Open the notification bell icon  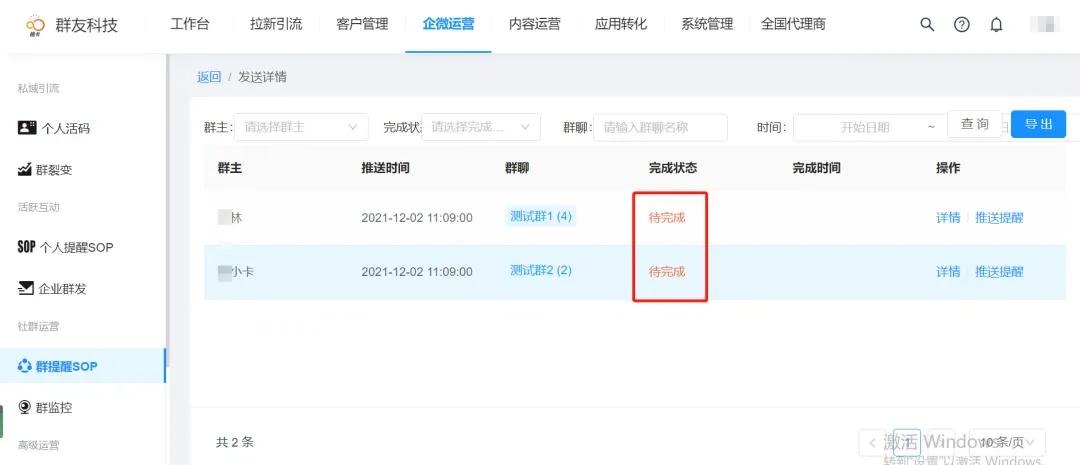[996, 25]
